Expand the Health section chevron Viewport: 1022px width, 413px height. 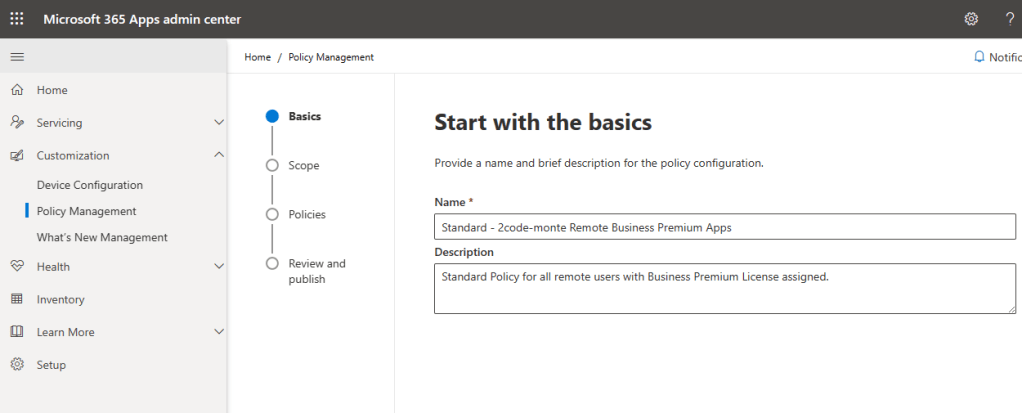219,267
